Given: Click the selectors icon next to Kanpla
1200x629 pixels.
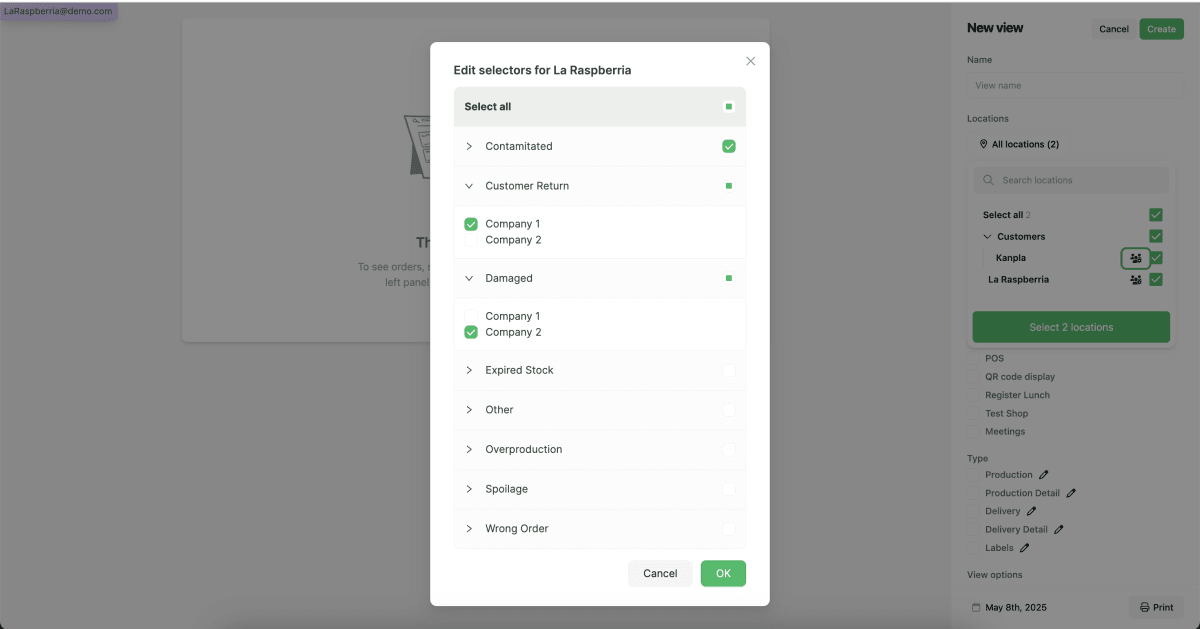Looking at the screenshot, I should pyautogui.click(x=1135, y=258).
